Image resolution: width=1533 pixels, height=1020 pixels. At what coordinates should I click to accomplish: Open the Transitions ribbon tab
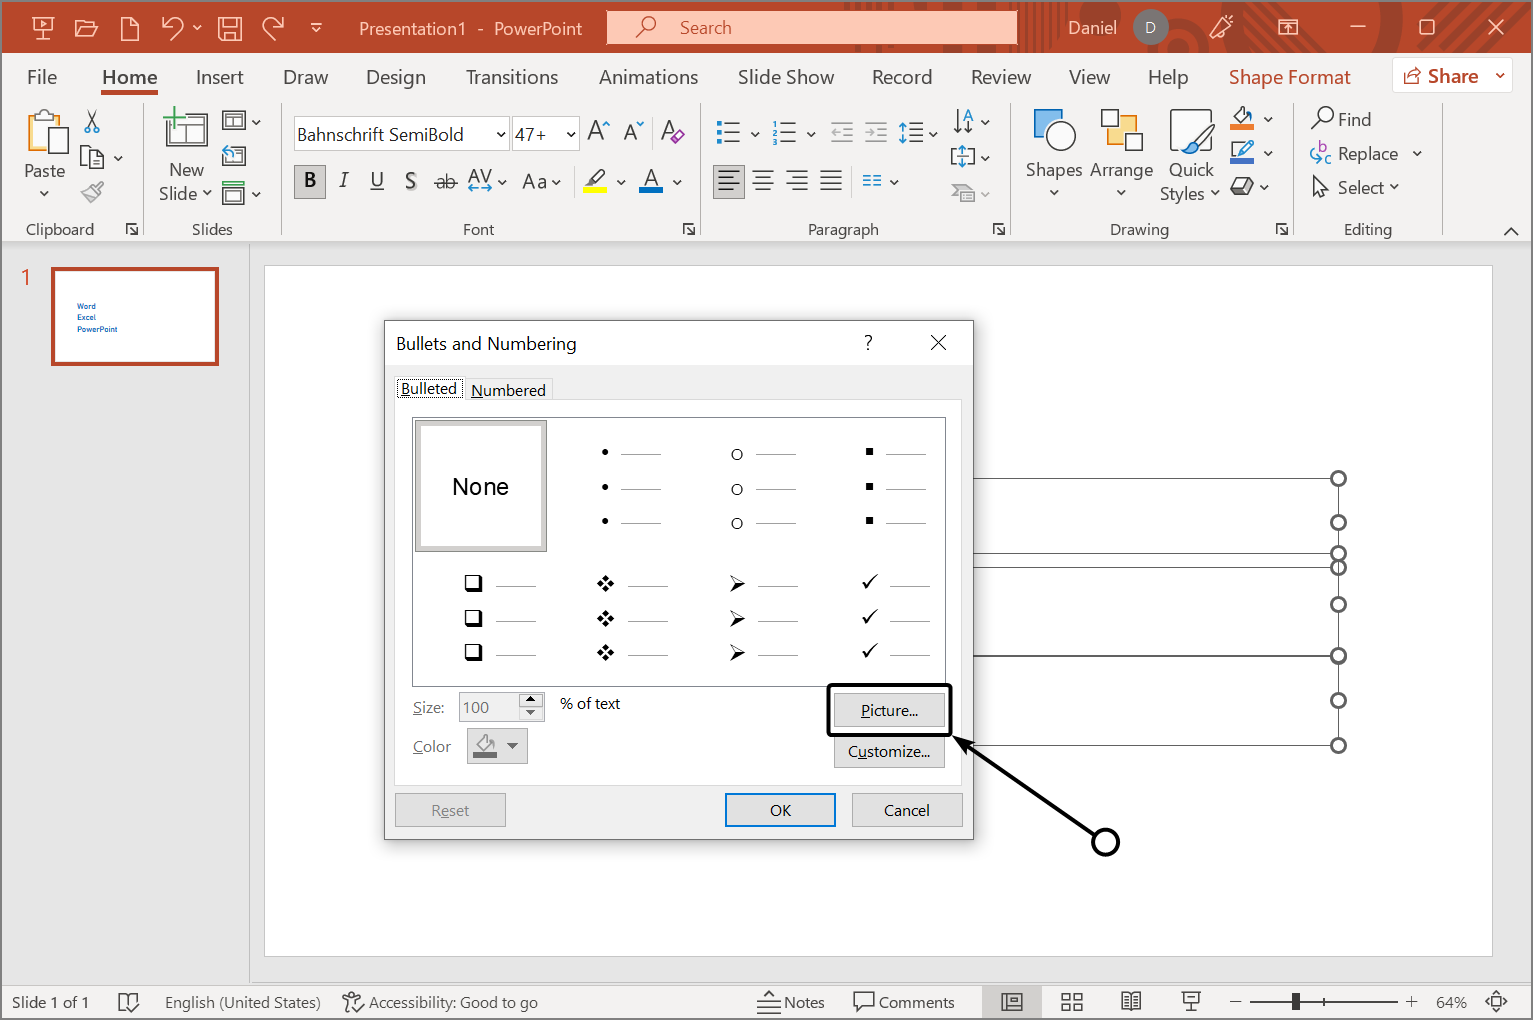(511, 77)
